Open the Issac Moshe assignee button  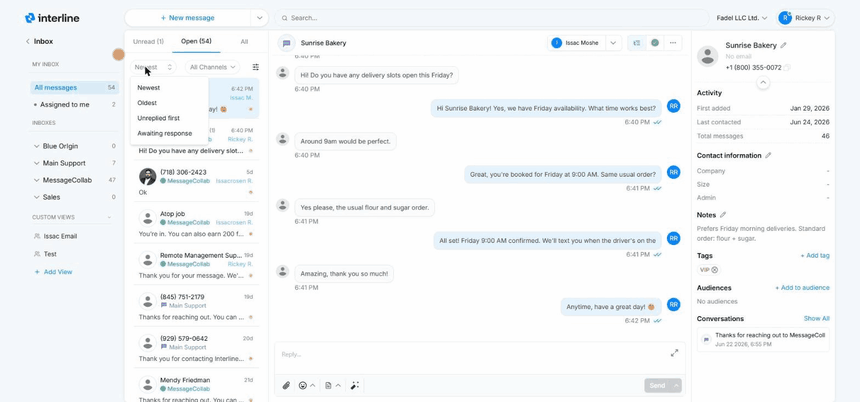(x=577, y=43)
